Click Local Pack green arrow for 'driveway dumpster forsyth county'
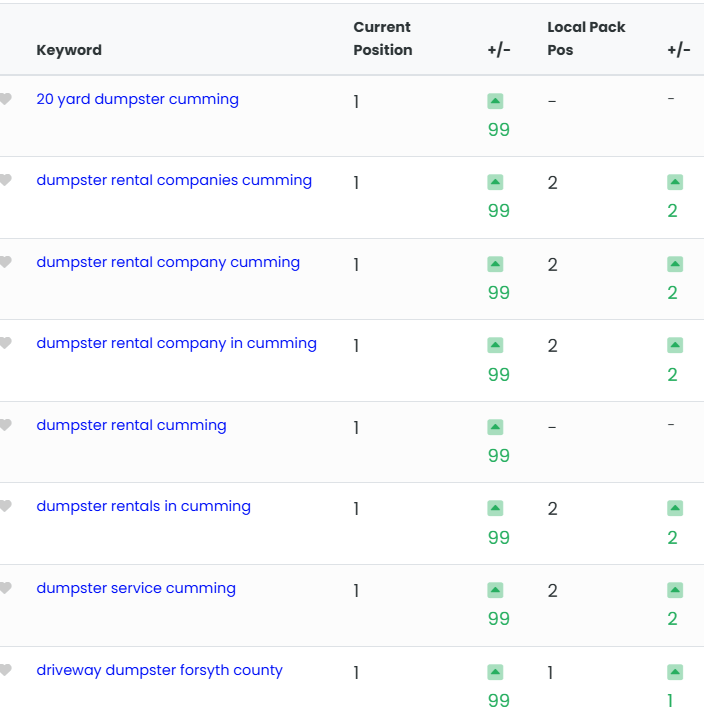The image size is (704, 725). (x=675, y=672)
